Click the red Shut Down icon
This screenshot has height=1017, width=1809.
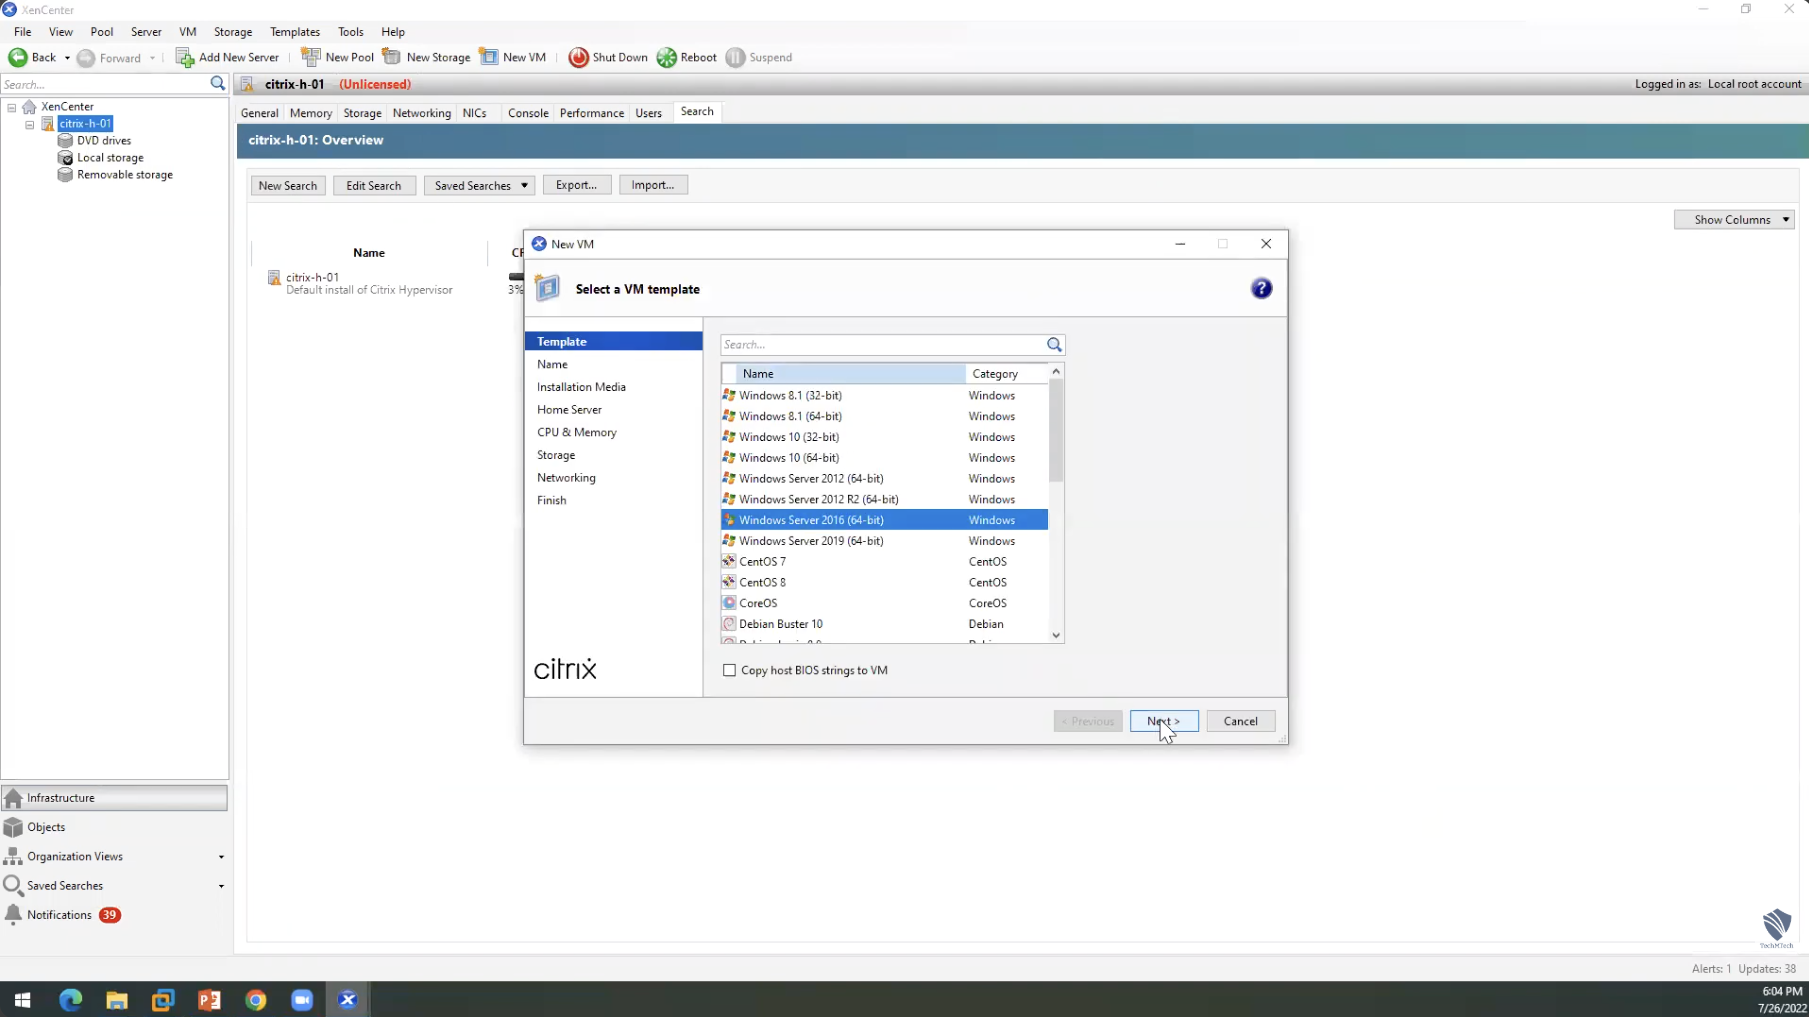[578, 57]
